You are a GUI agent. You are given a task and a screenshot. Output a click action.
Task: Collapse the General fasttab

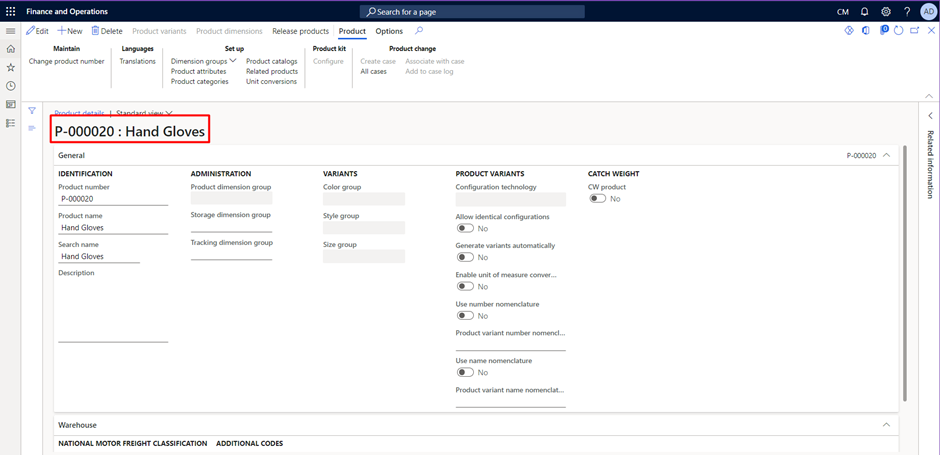coord(887,155)
